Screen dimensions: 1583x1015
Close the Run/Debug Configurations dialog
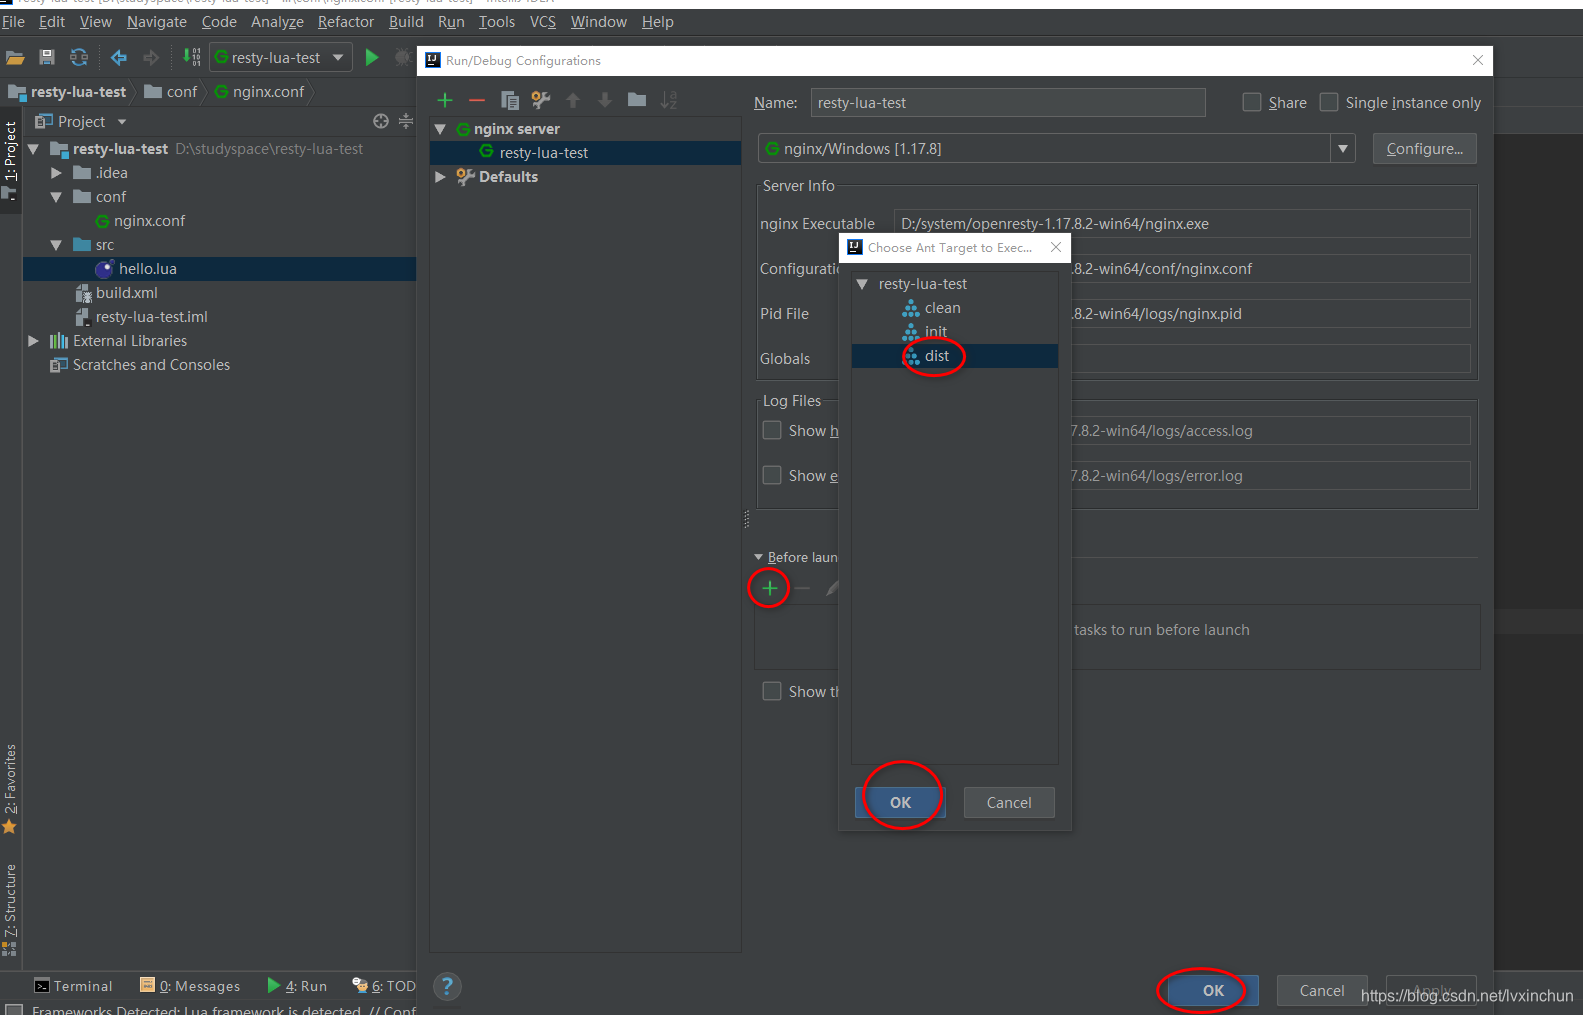1478,60
